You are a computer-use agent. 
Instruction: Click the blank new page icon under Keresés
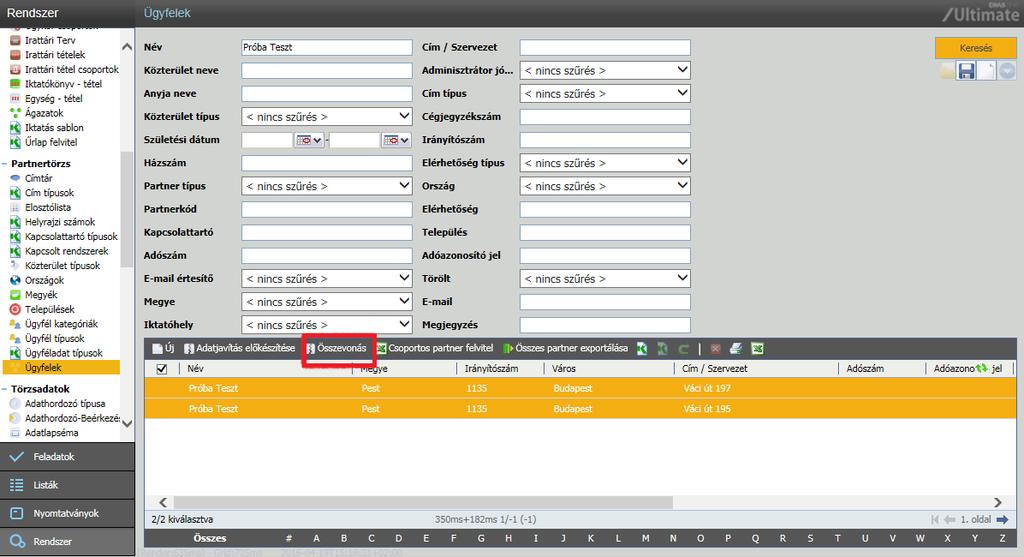[x=987, y=71]
